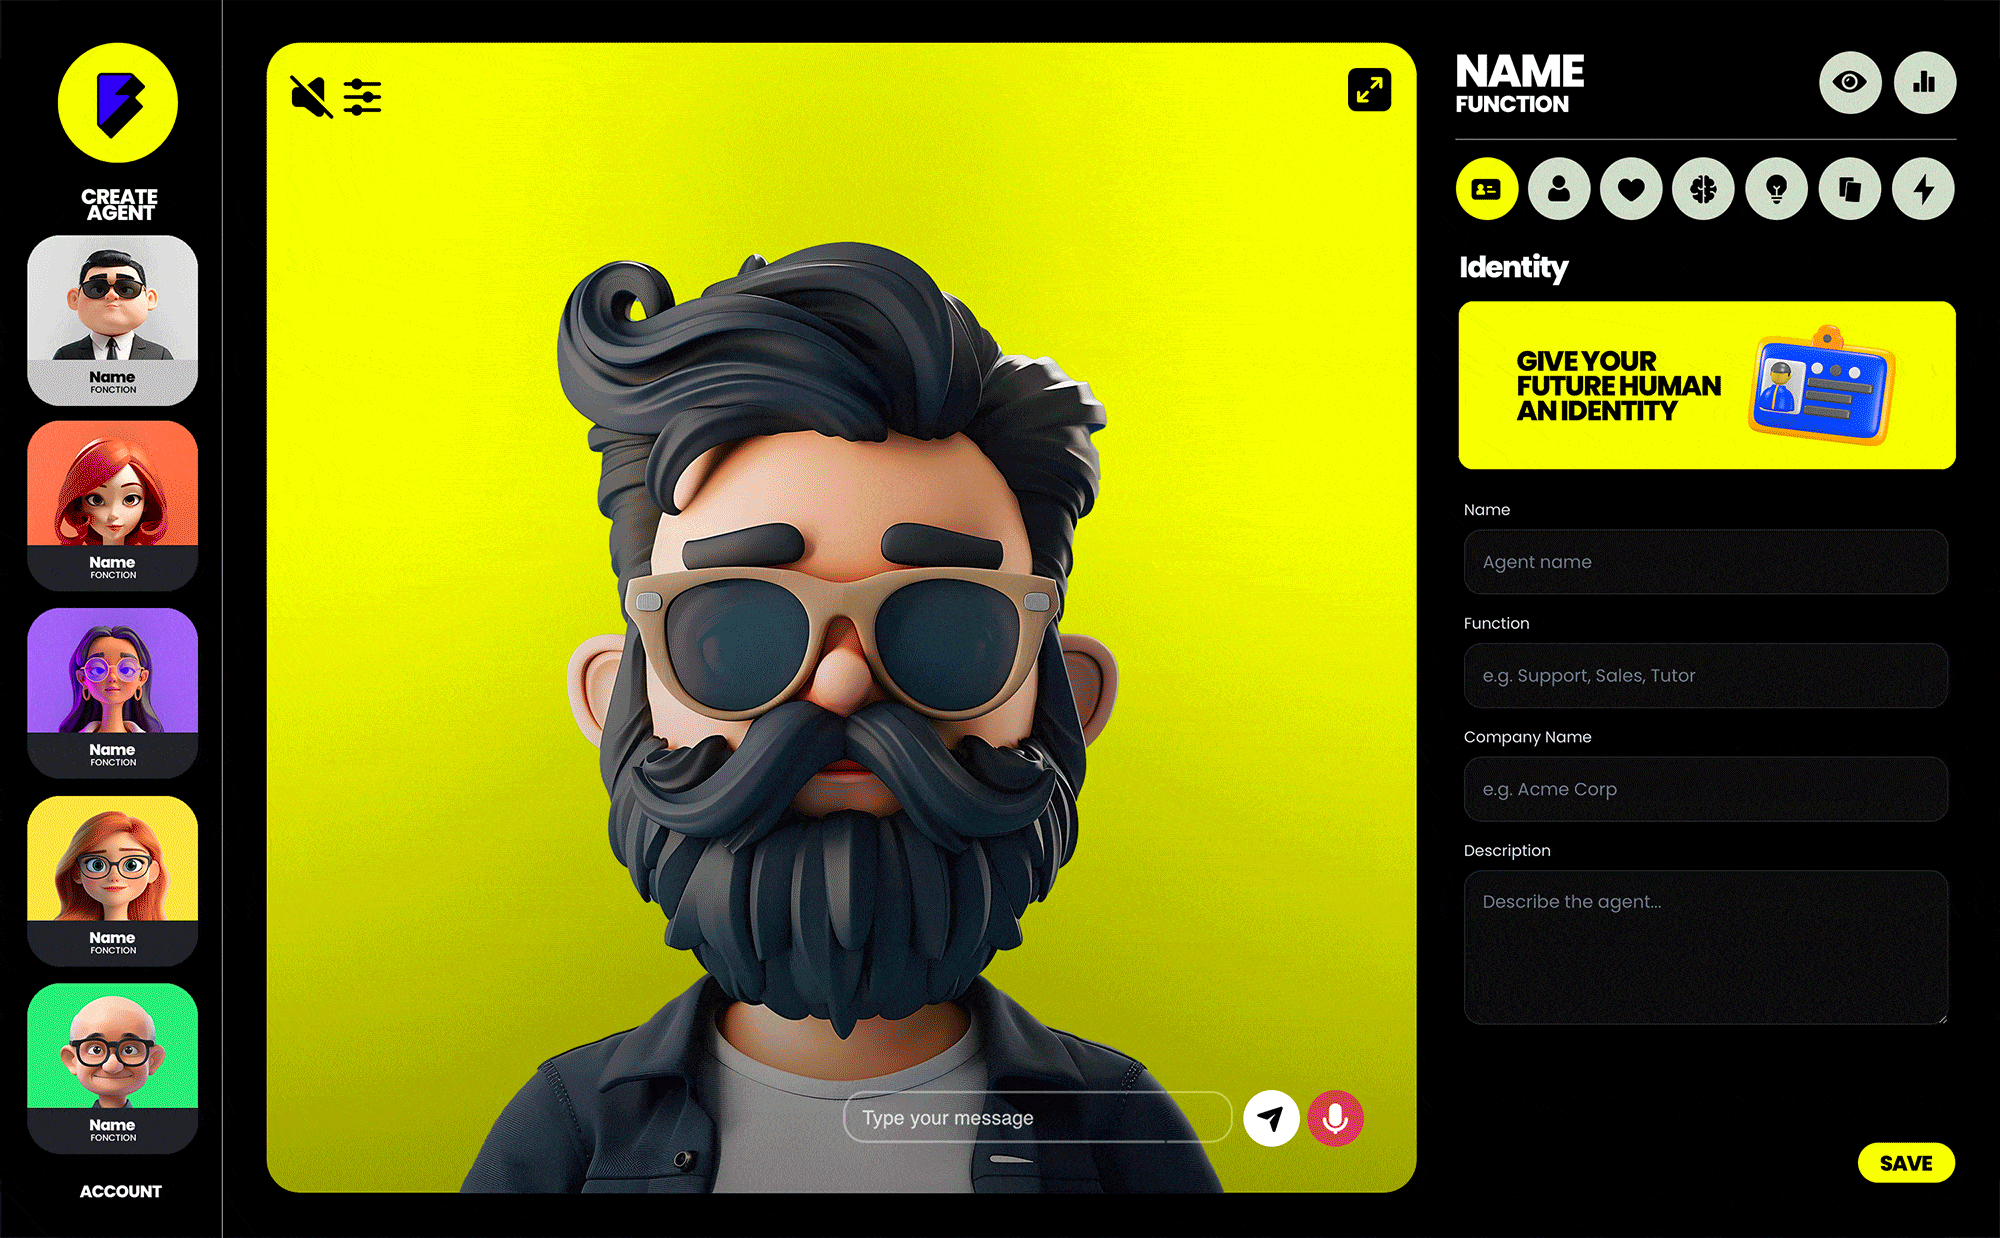Toggle the eye preview button
This screenshot has width=2000, height=1238.
coord(1849,82)
